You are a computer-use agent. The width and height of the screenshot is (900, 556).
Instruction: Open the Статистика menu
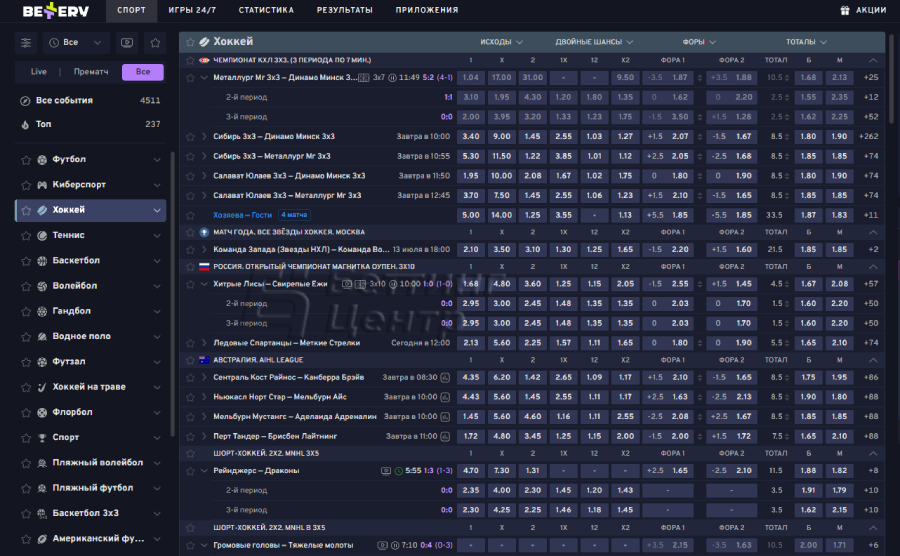pos(266,10)
